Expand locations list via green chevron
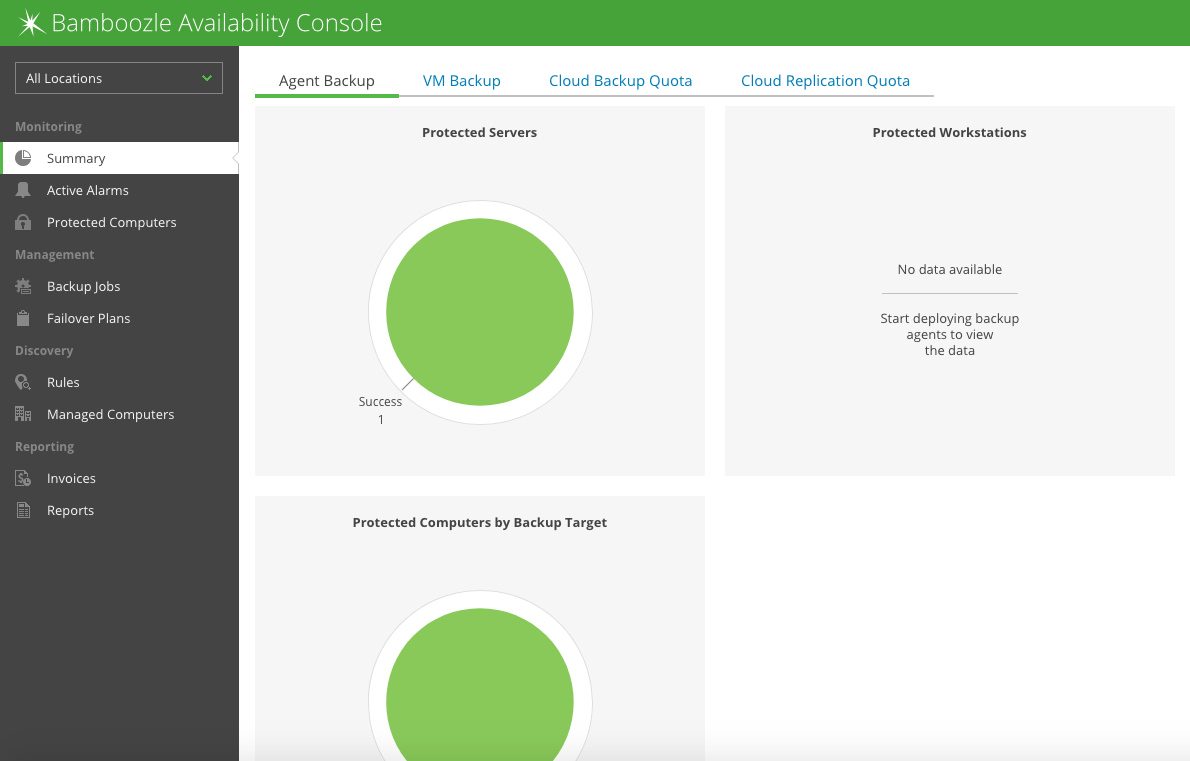Screen dimensions: 1190x761 [x=206, y=78]
